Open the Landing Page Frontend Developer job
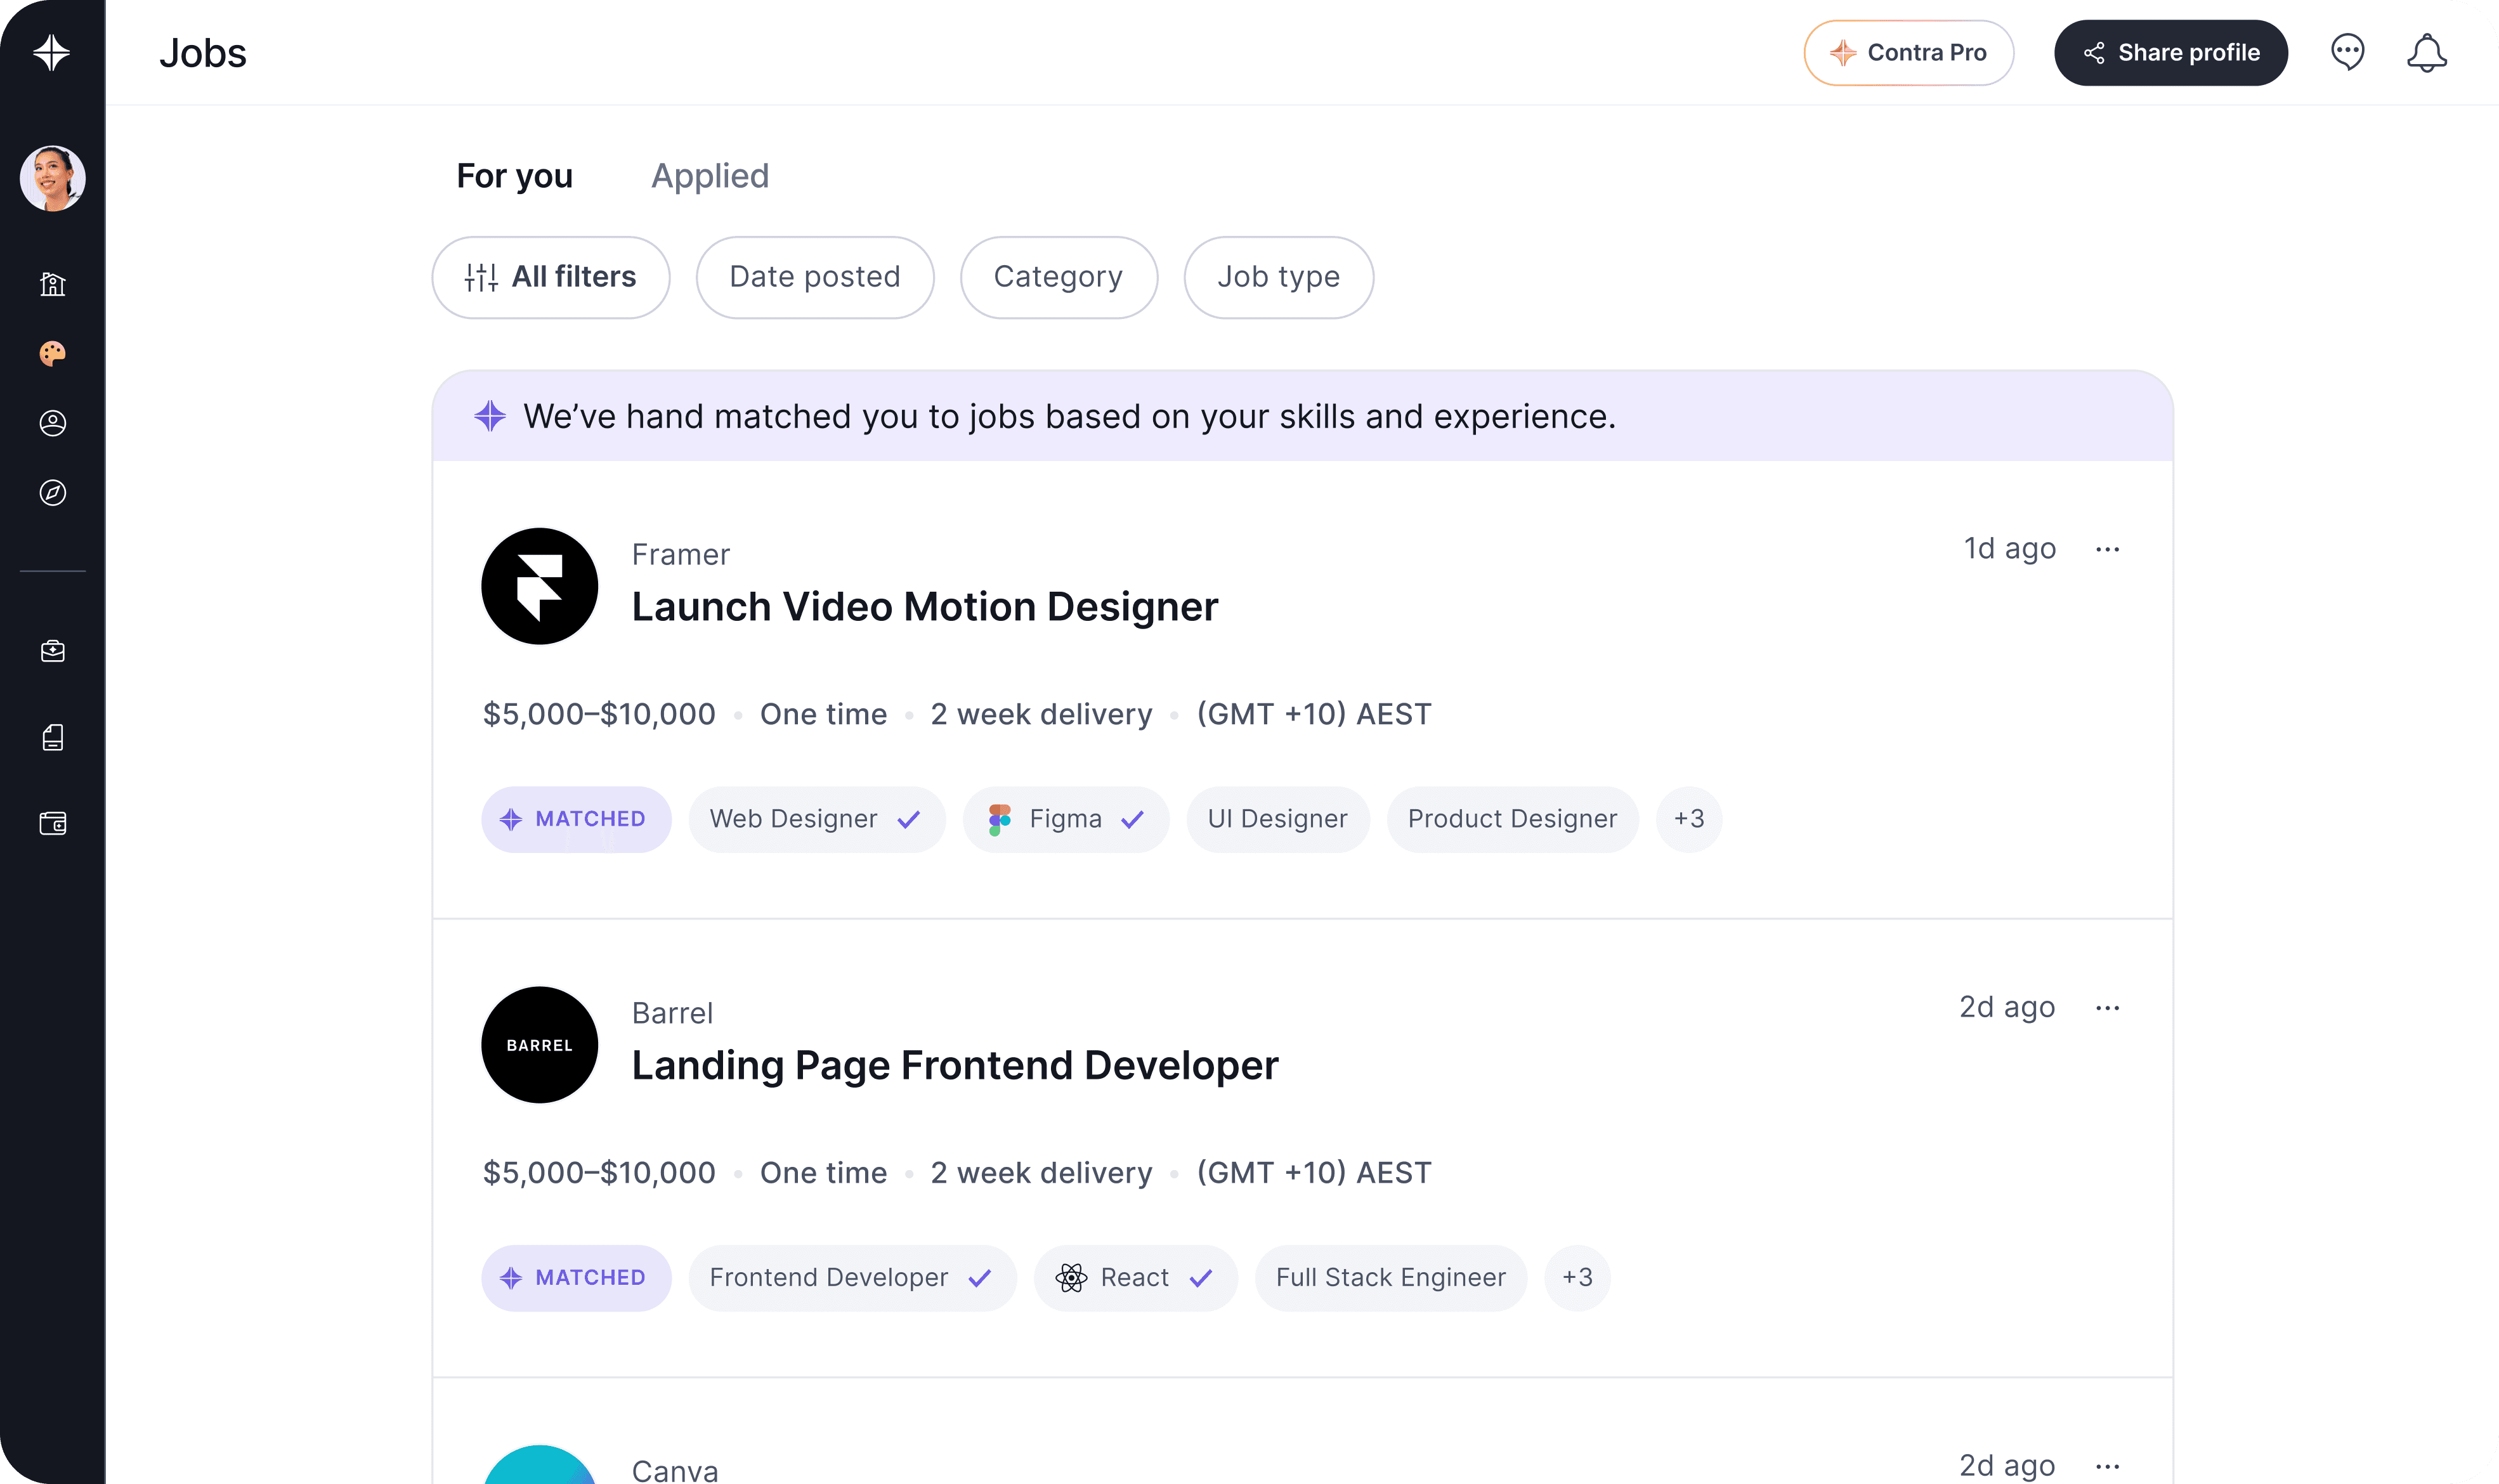Image resolution: width=2499 pixels, height=1484 pixels. pyautogui.click(x=955, y=1066)
